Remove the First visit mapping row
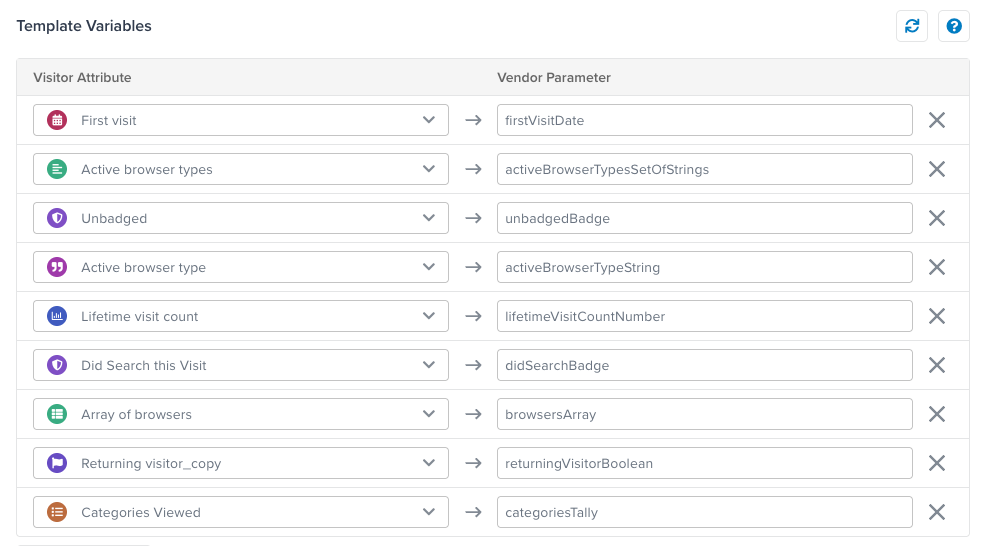983x546 pixels. tap(937, 120)
